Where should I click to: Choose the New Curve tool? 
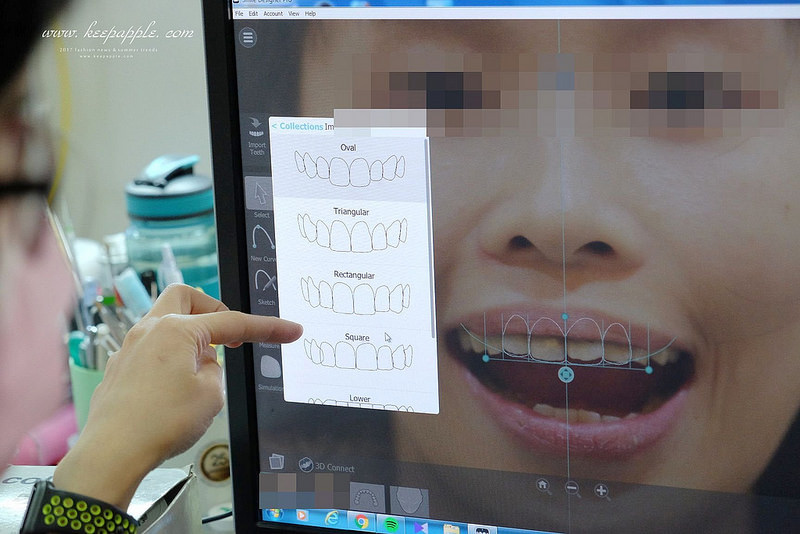263,243
